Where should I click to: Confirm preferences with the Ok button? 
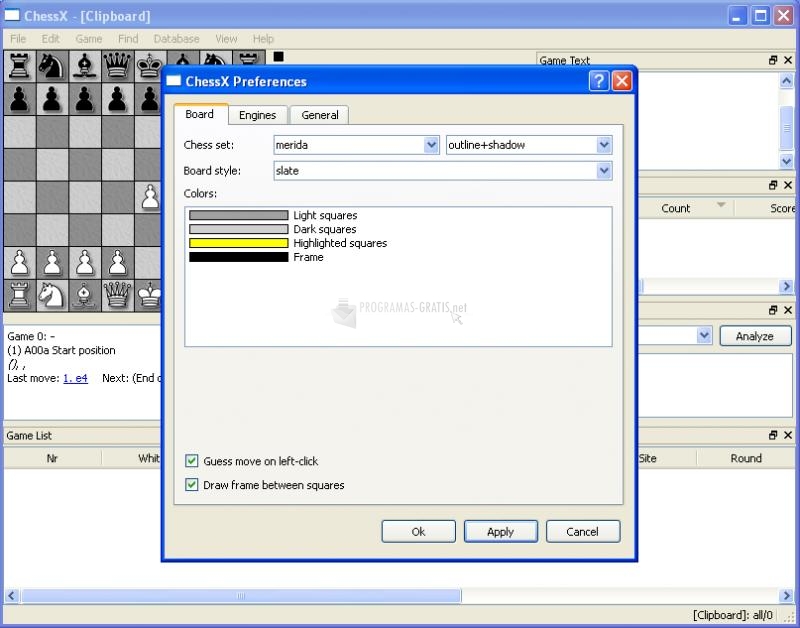(418, 532)
